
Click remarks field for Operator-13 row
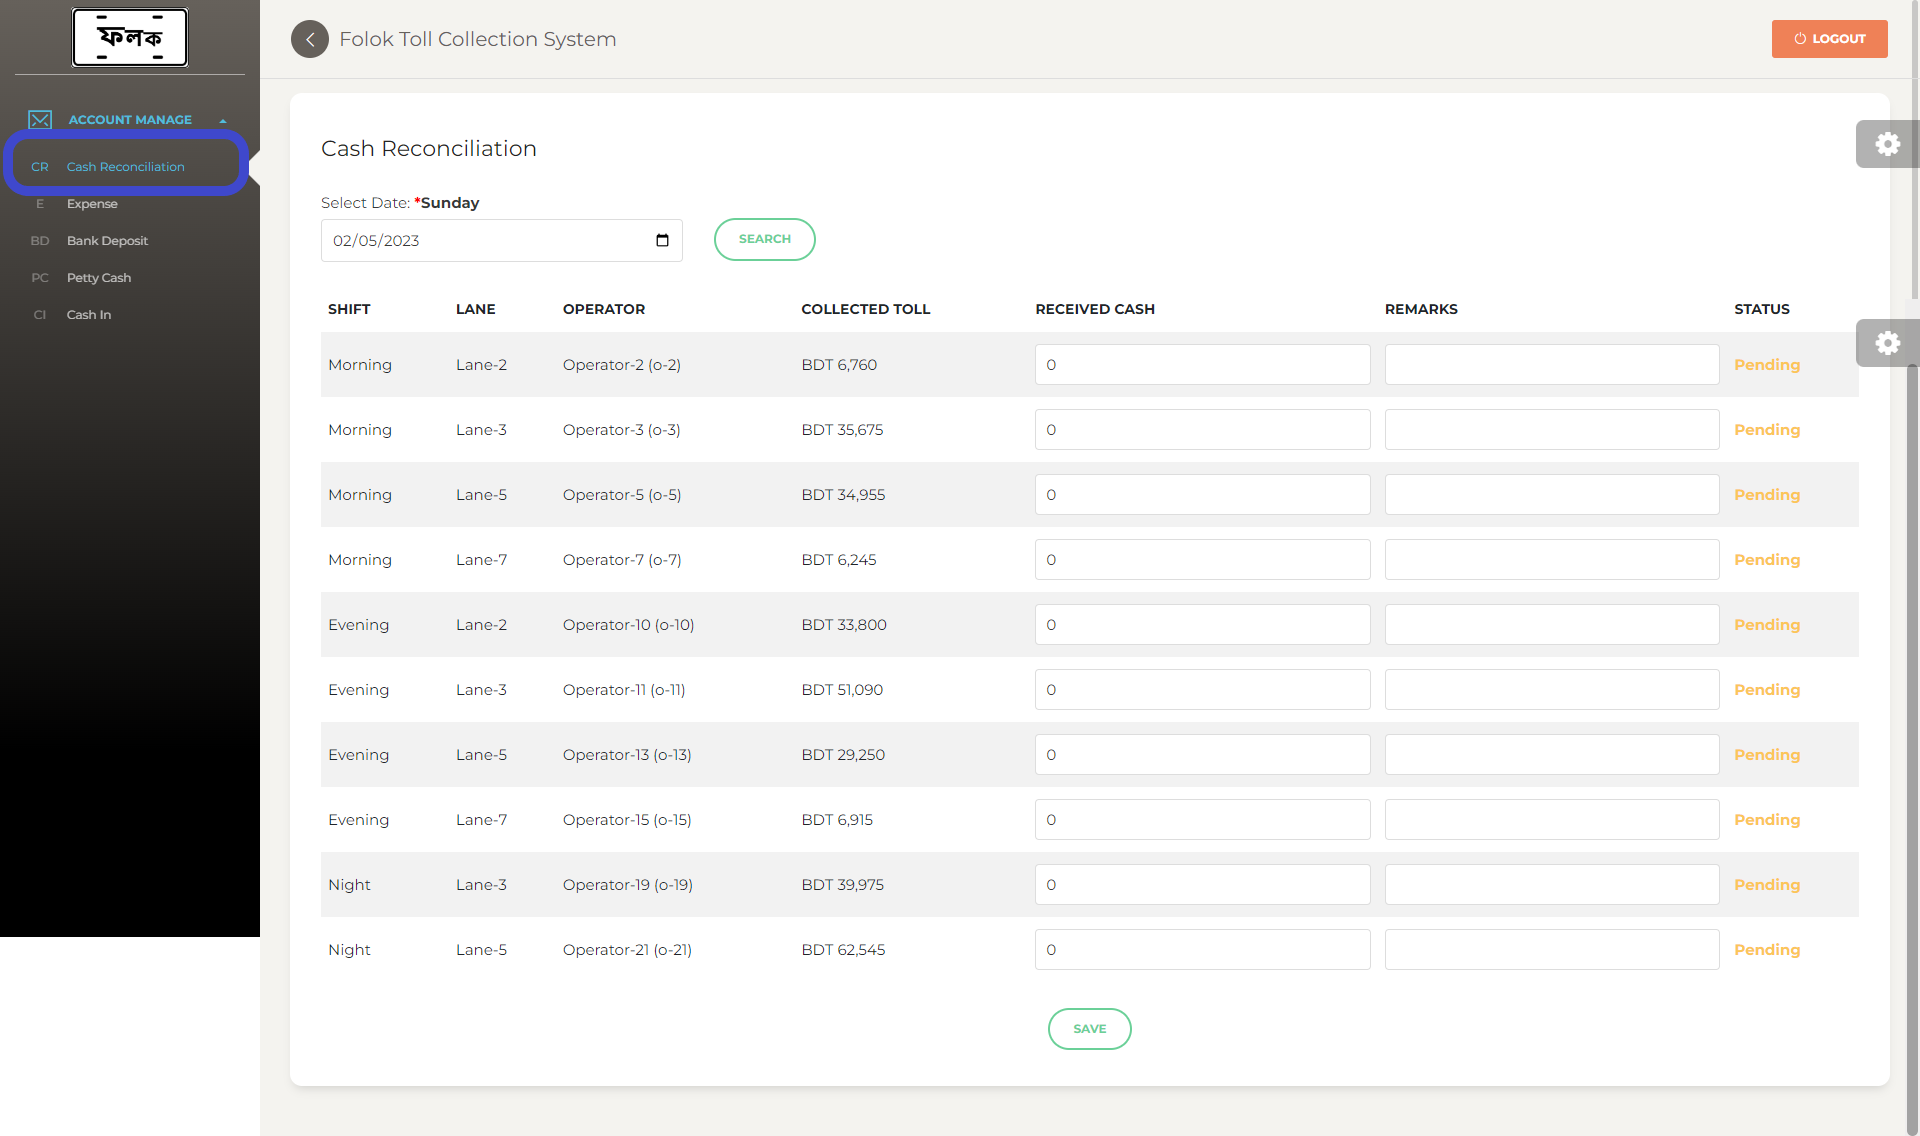(x=1552, y=755)
